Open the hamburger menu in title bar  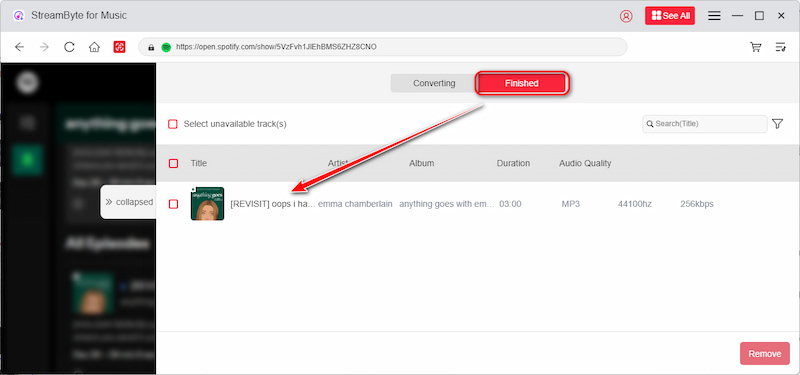coord(714,16)
